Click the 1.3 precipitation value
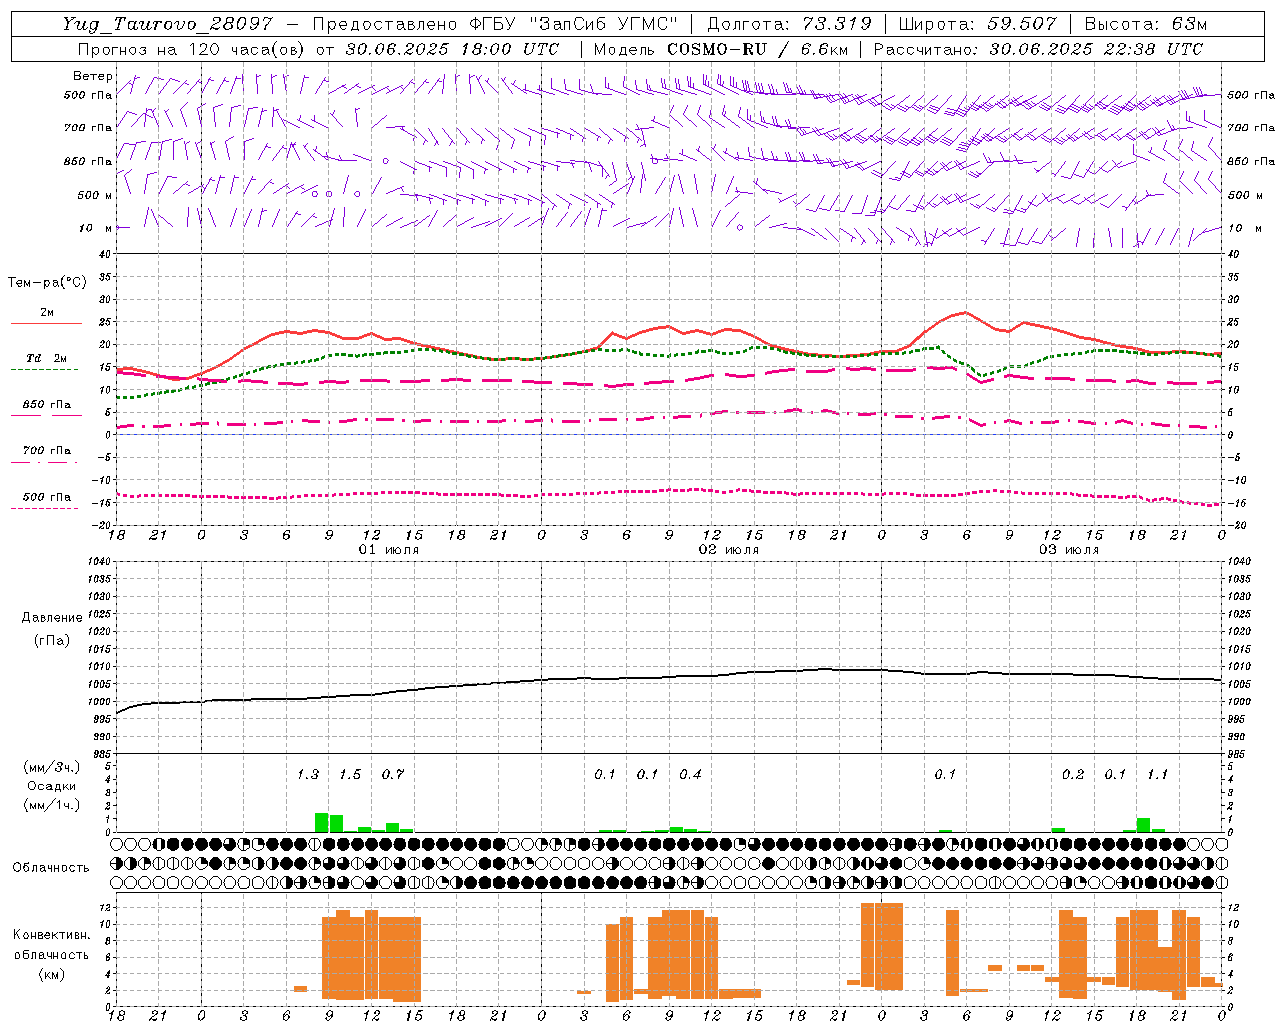The height and width of the screenshot is (1024, 1280). coord(308,775)
